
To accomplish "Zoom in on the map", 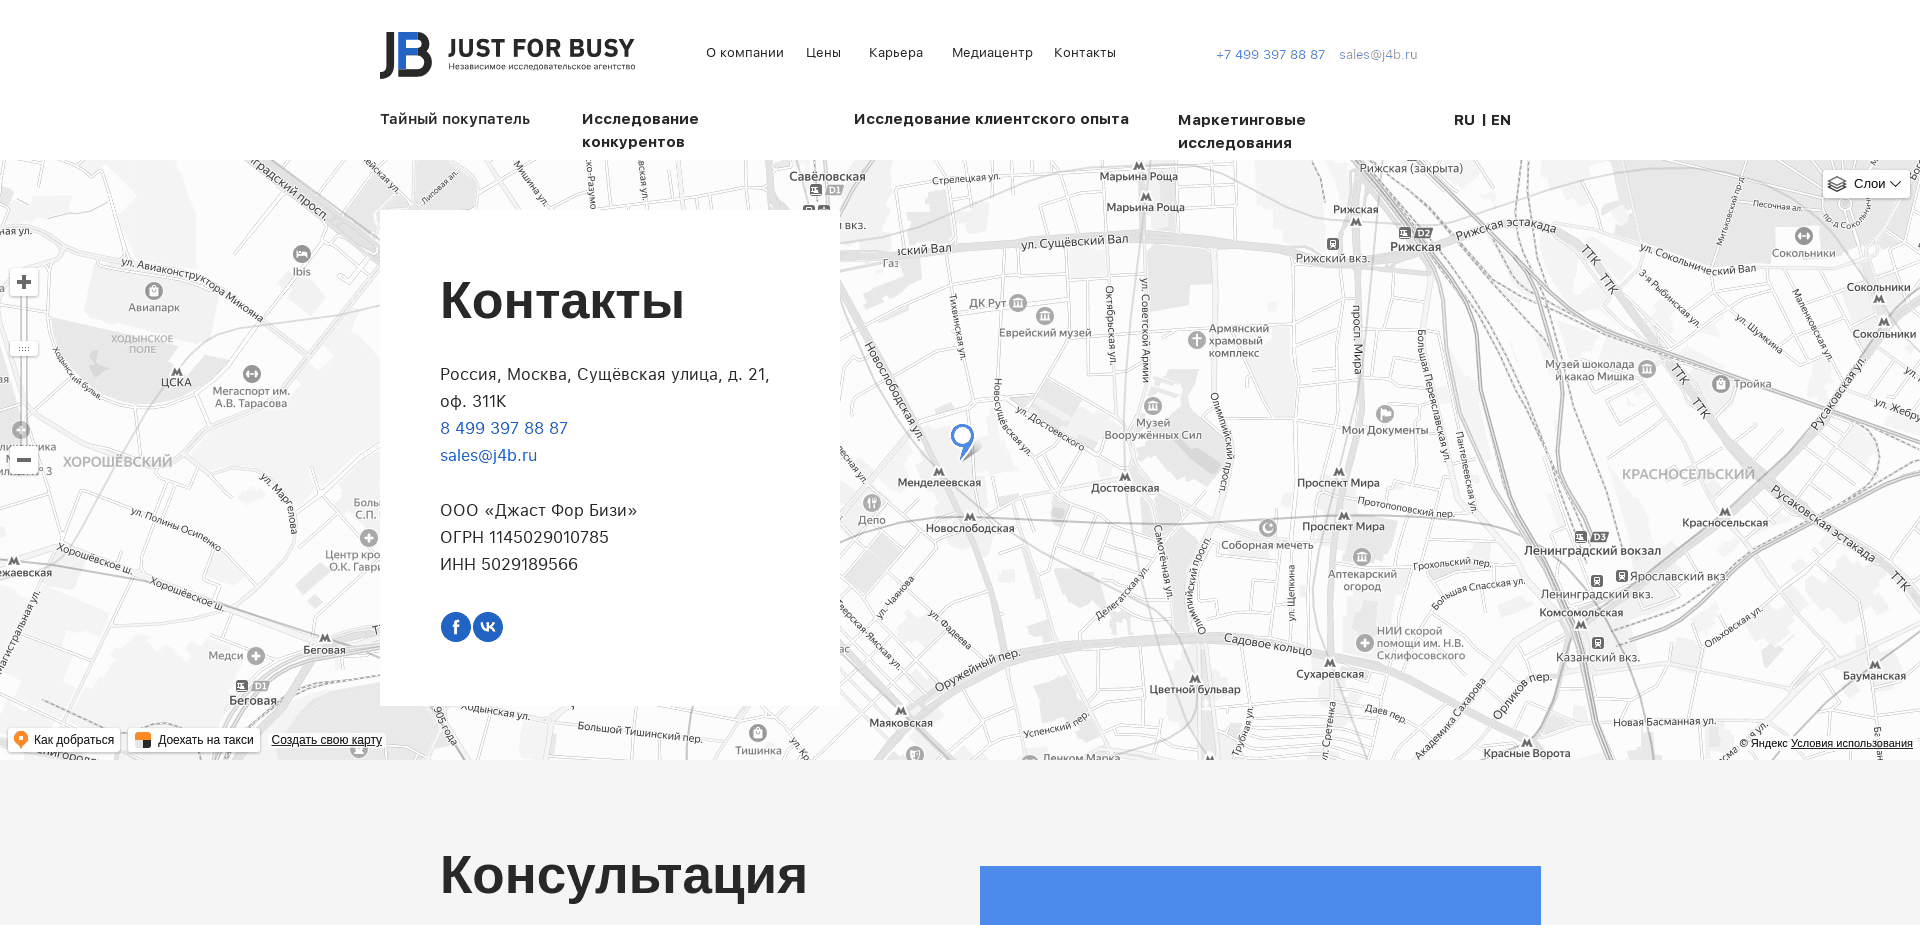I will 23,282.
